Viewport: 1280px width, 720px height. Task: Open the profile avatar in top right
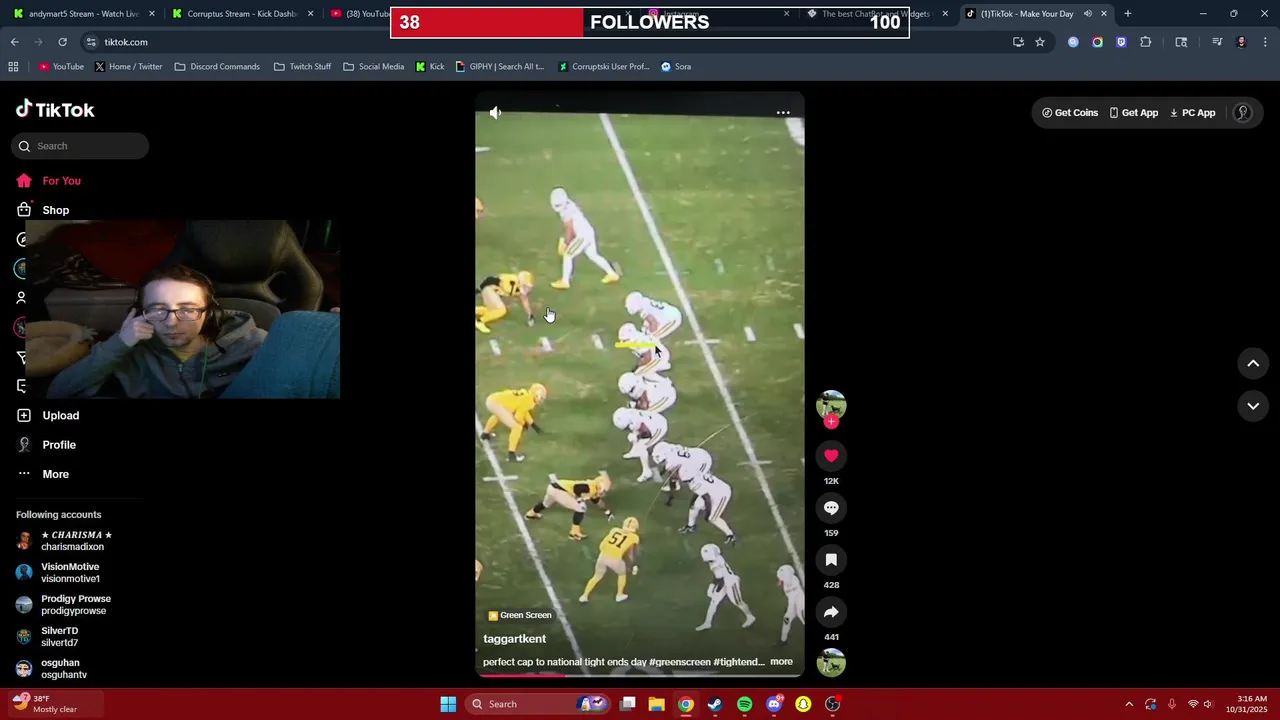(x=1242, y=113)
